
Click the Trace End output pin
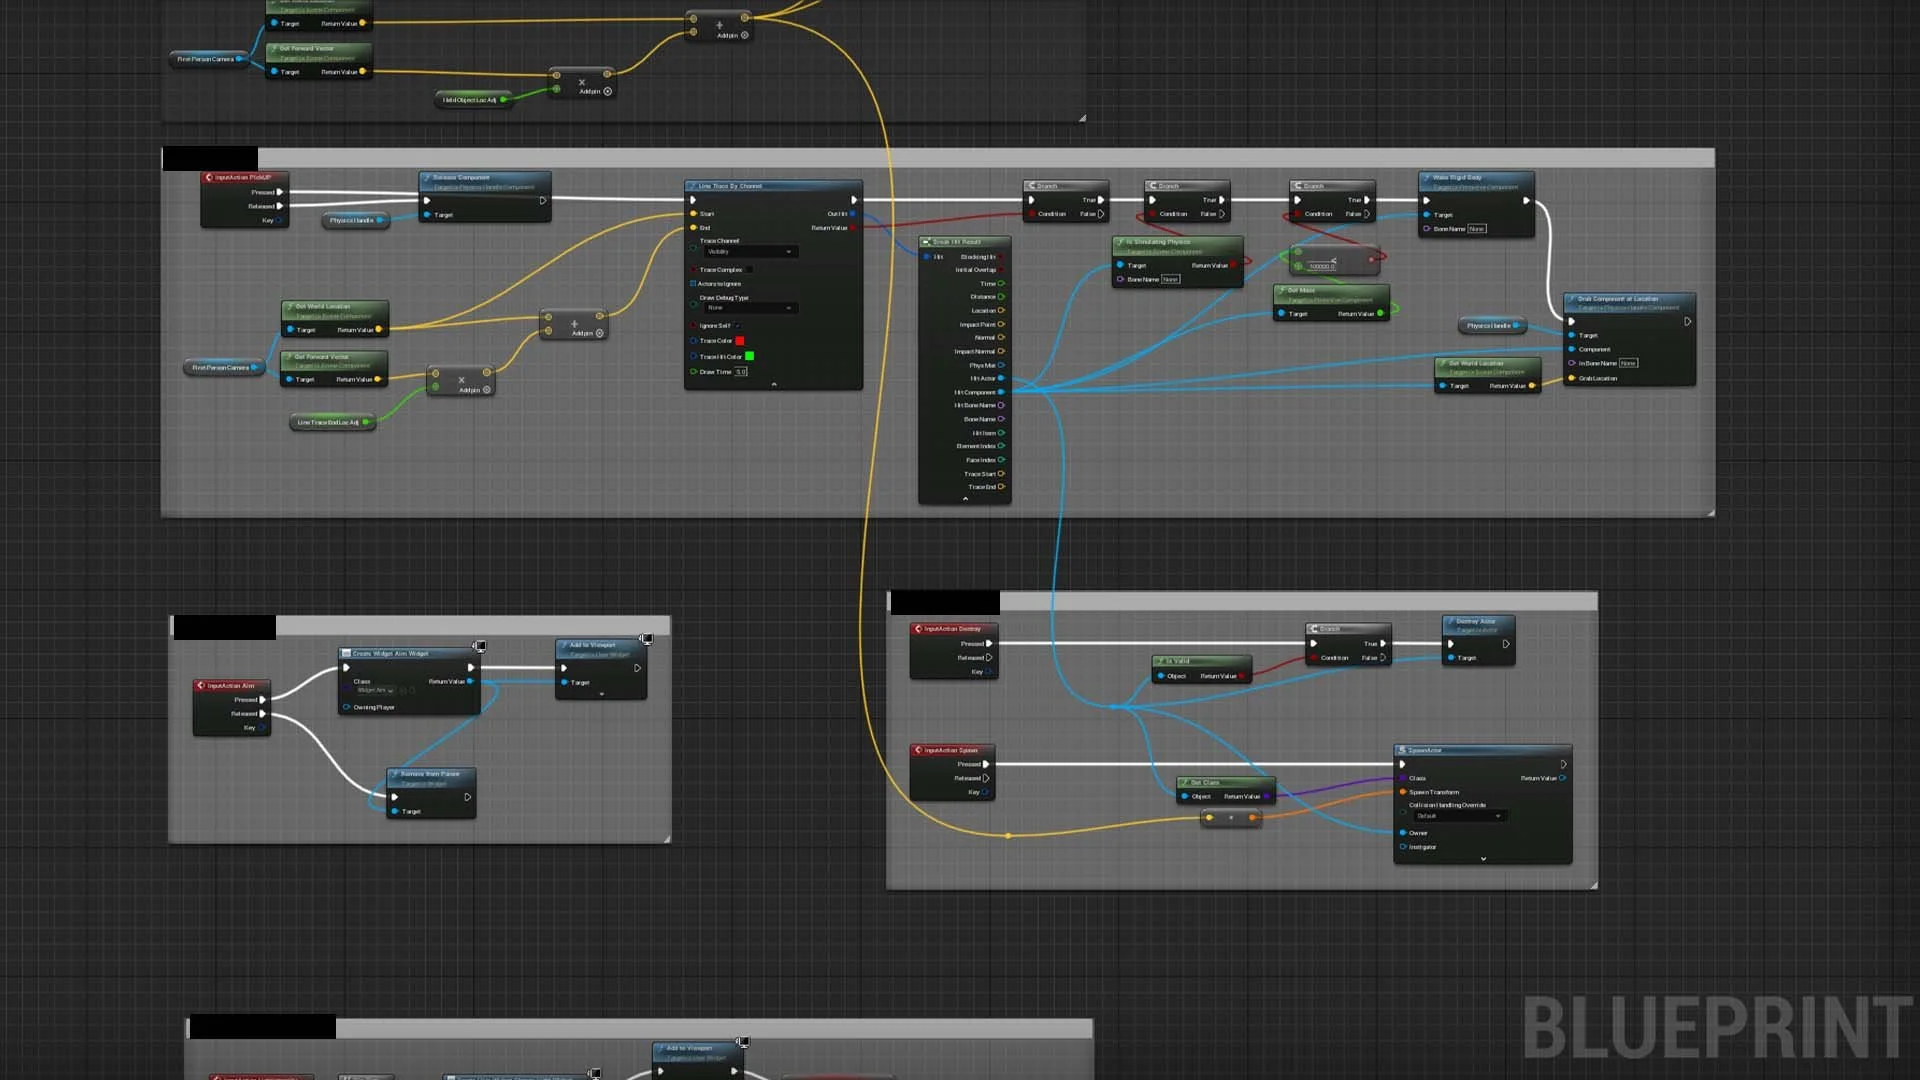[1001, 487]
